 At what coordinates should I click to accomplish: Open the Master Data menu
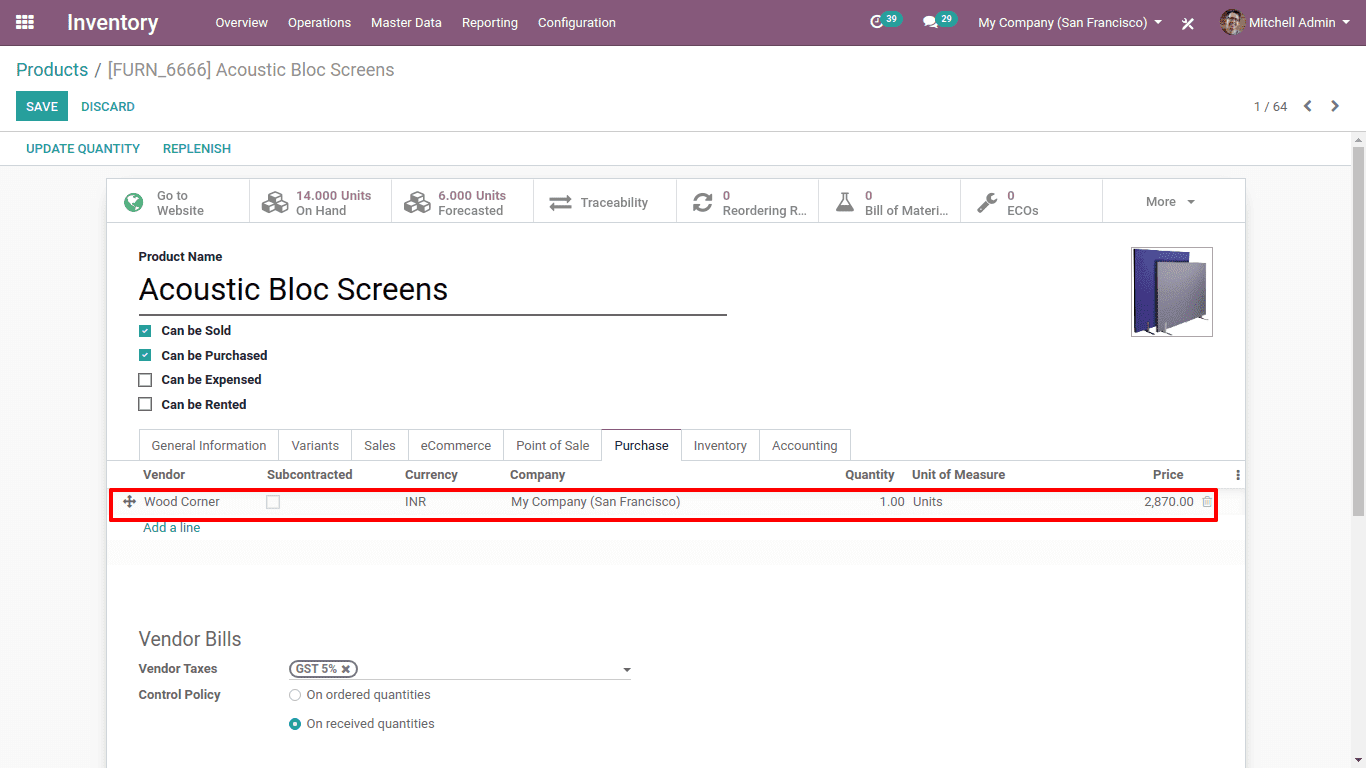point(406,22)
